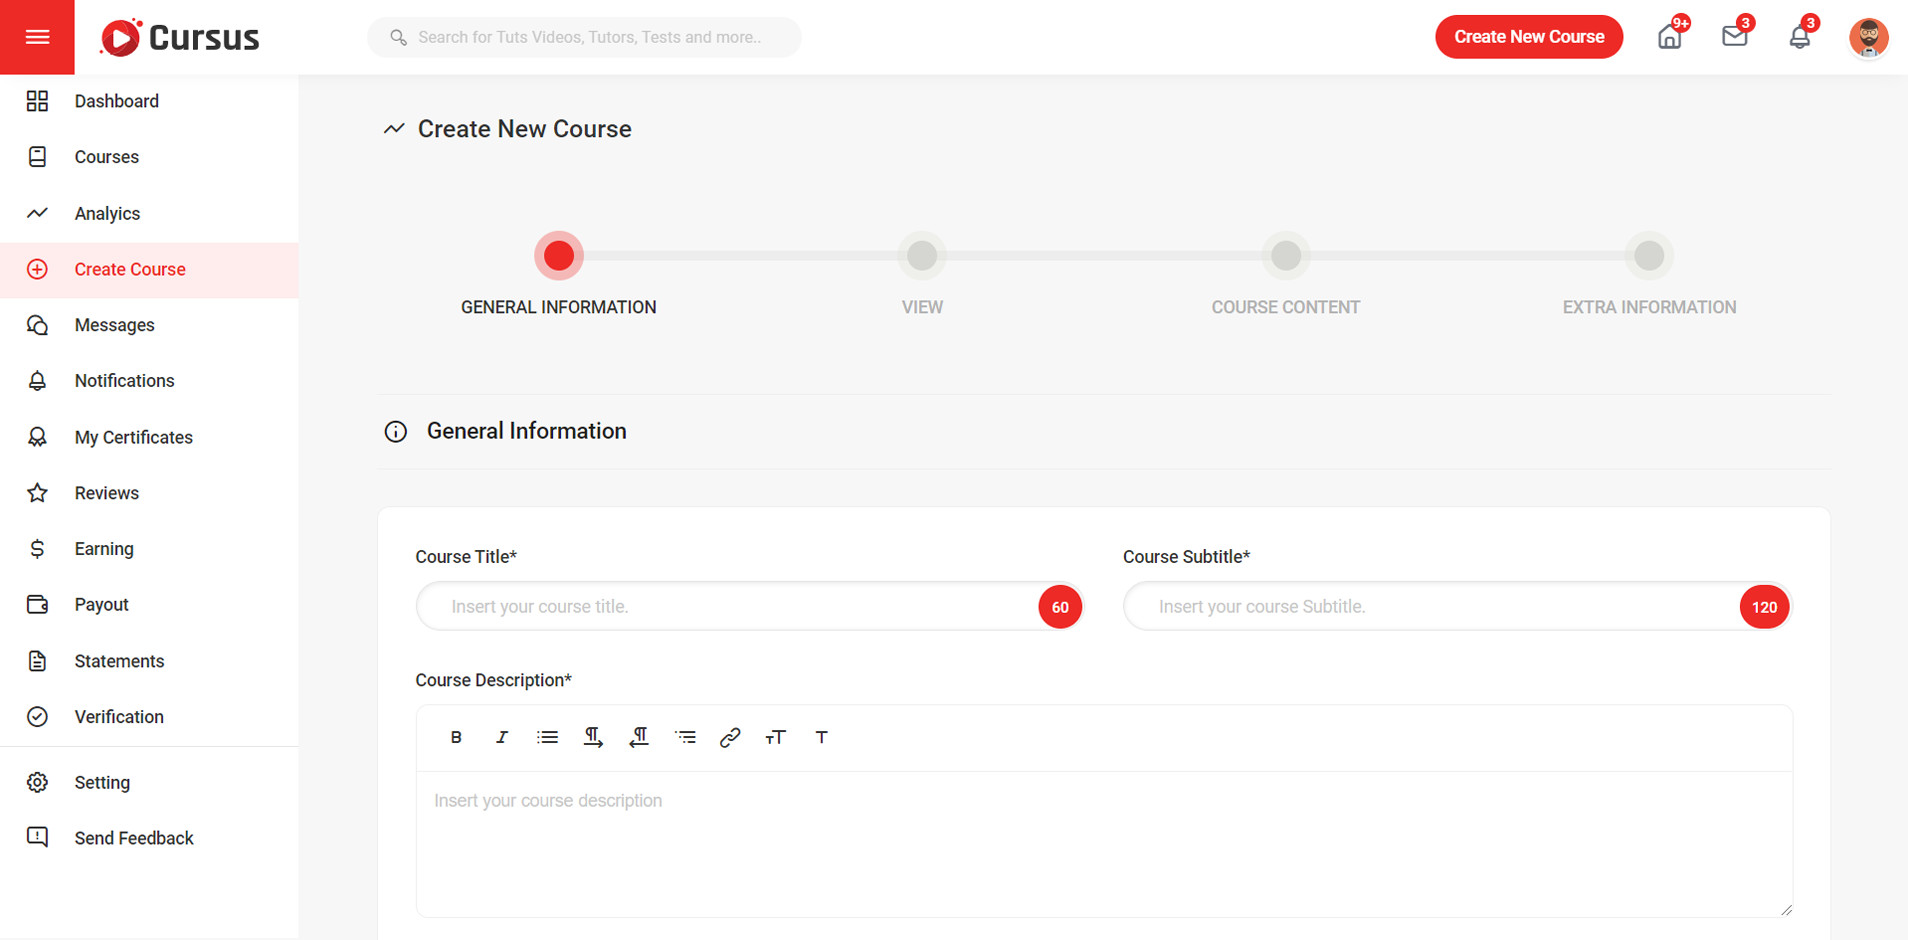This screenshot has height=940, width=1908.
Task: Open My Certificates in the sidebar
Action: (x=133, y=437)
